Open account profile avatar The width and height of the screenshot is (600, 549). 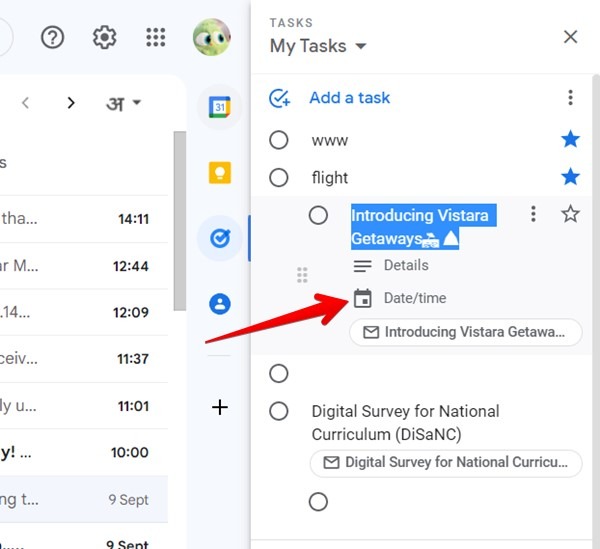tap(212, 37)
